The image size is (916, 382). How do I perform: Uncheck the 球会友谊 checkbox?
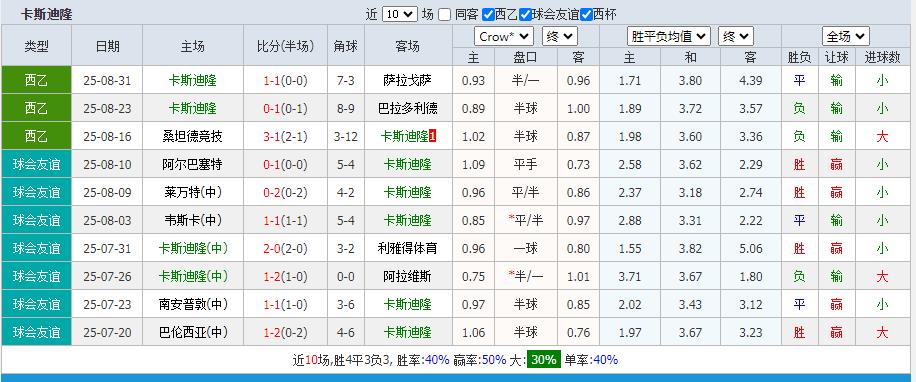[525, 15]
